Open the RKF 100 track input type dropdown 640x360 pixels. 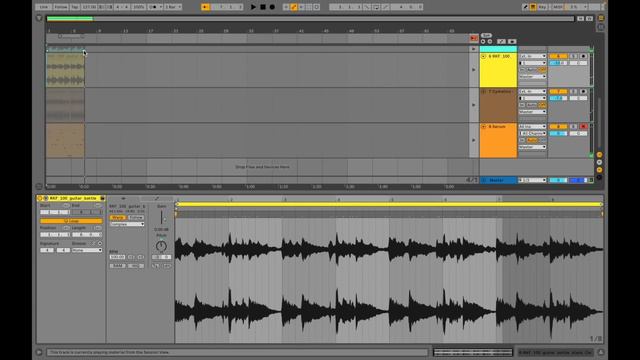(x=532, y=56)
